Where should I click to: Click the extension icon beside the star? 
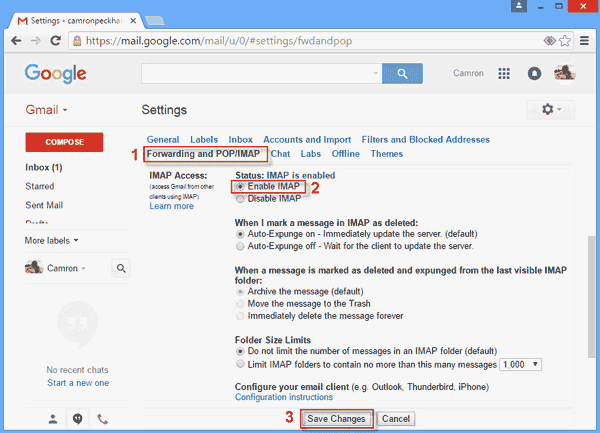[x=549, y=41]
